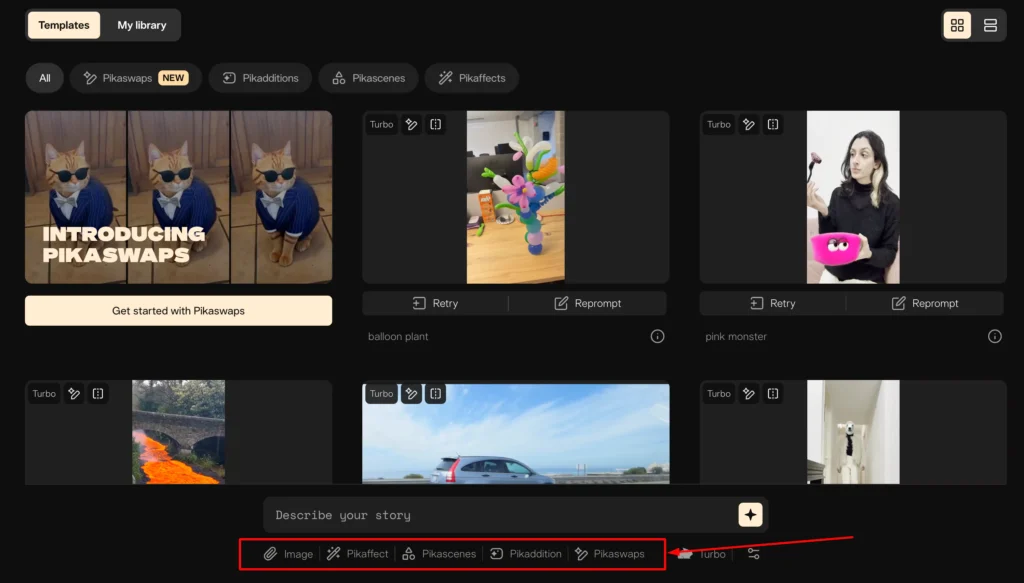This screenshot has width=1024, height=583.
Task: Filter templates by Pikadditions
Action: pyautogui.click(x=260, y=78)
